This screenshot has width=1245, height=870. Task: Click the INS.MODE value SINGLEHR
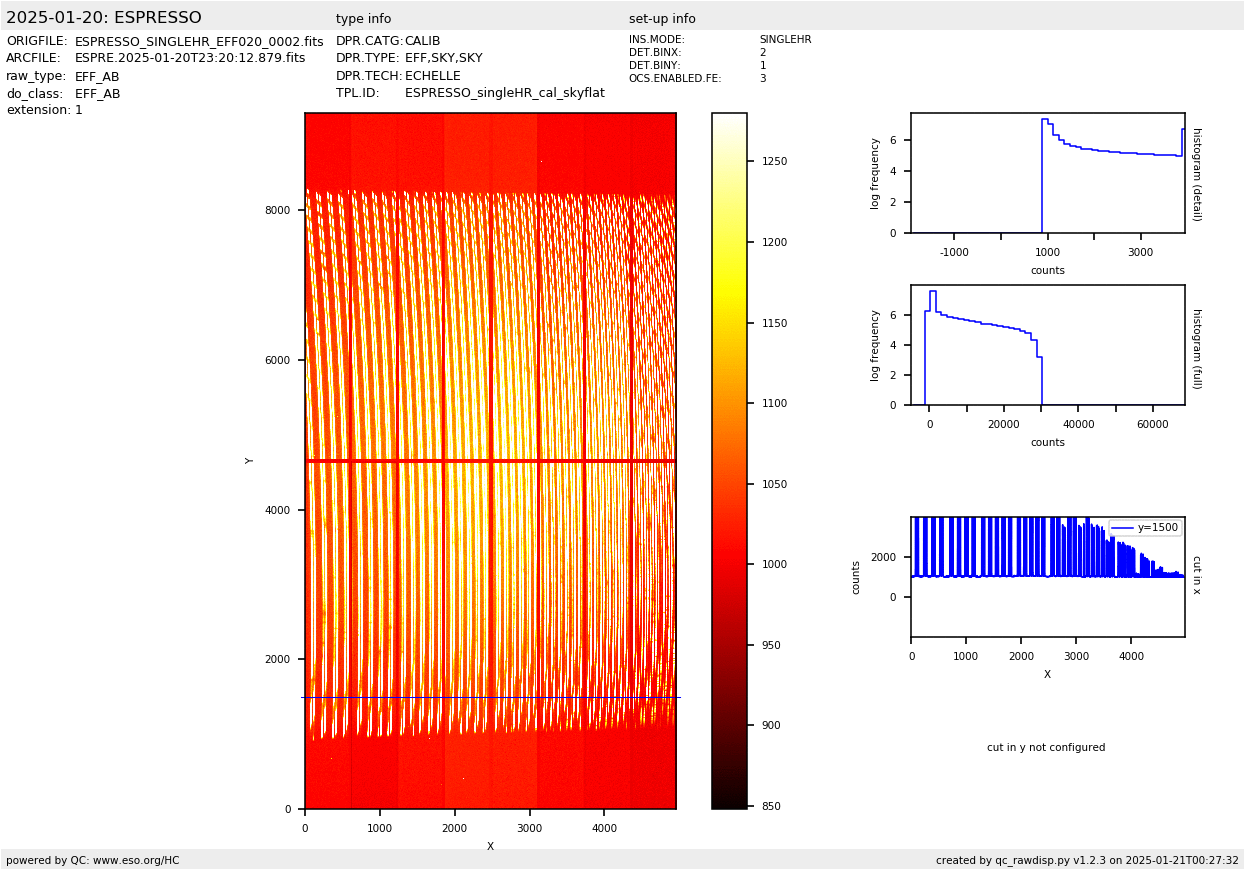(x=785, y=40)
